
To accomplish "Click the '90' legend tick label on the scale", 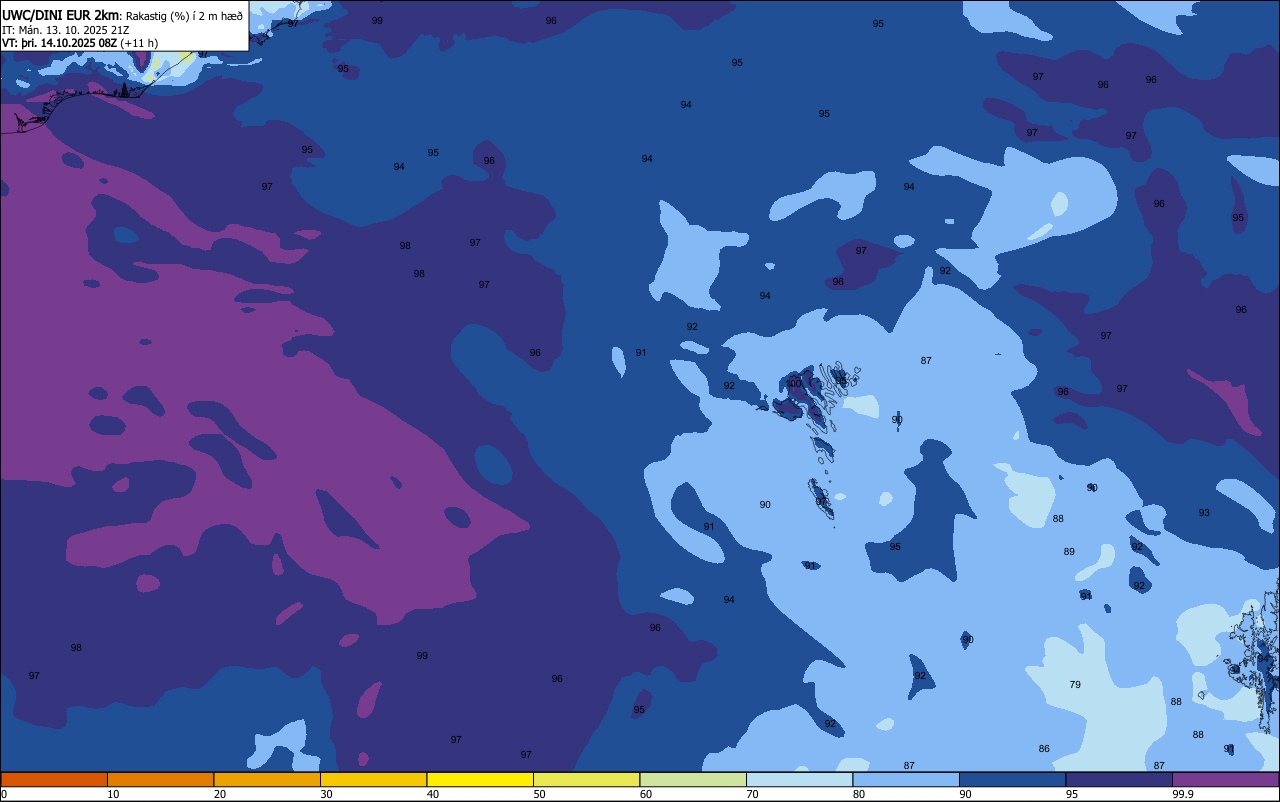I will click(965, 794).
